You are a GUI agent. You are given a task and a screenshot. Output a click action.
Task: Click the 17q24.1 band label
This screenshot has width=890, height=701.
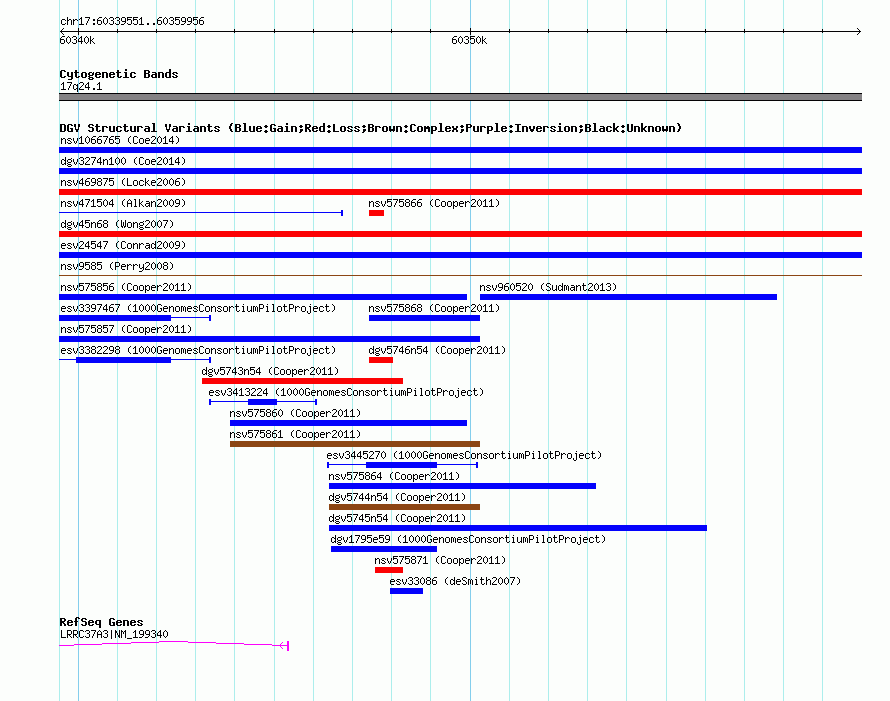[81, 86]
